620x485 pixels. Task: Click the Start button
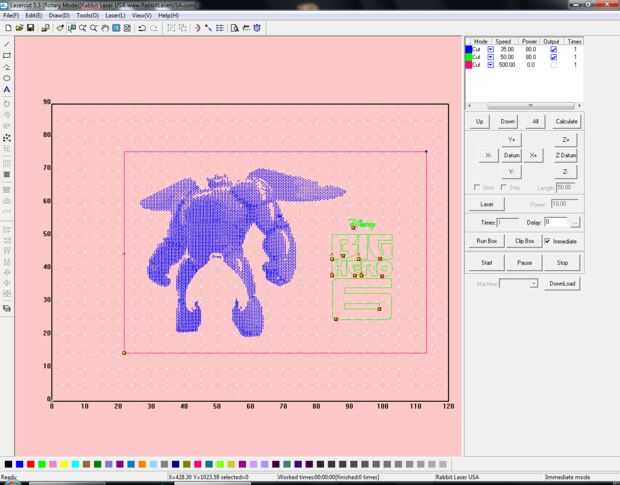(487, 263)
